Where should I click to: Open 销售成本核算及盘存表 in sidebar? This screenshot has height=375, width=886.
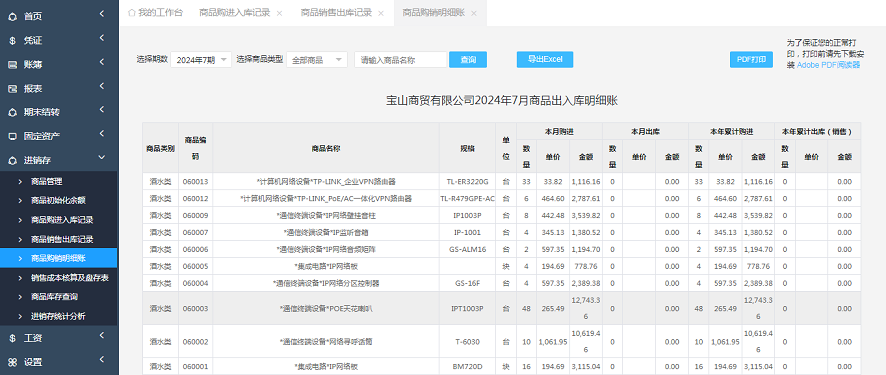[x=70, y=277]
